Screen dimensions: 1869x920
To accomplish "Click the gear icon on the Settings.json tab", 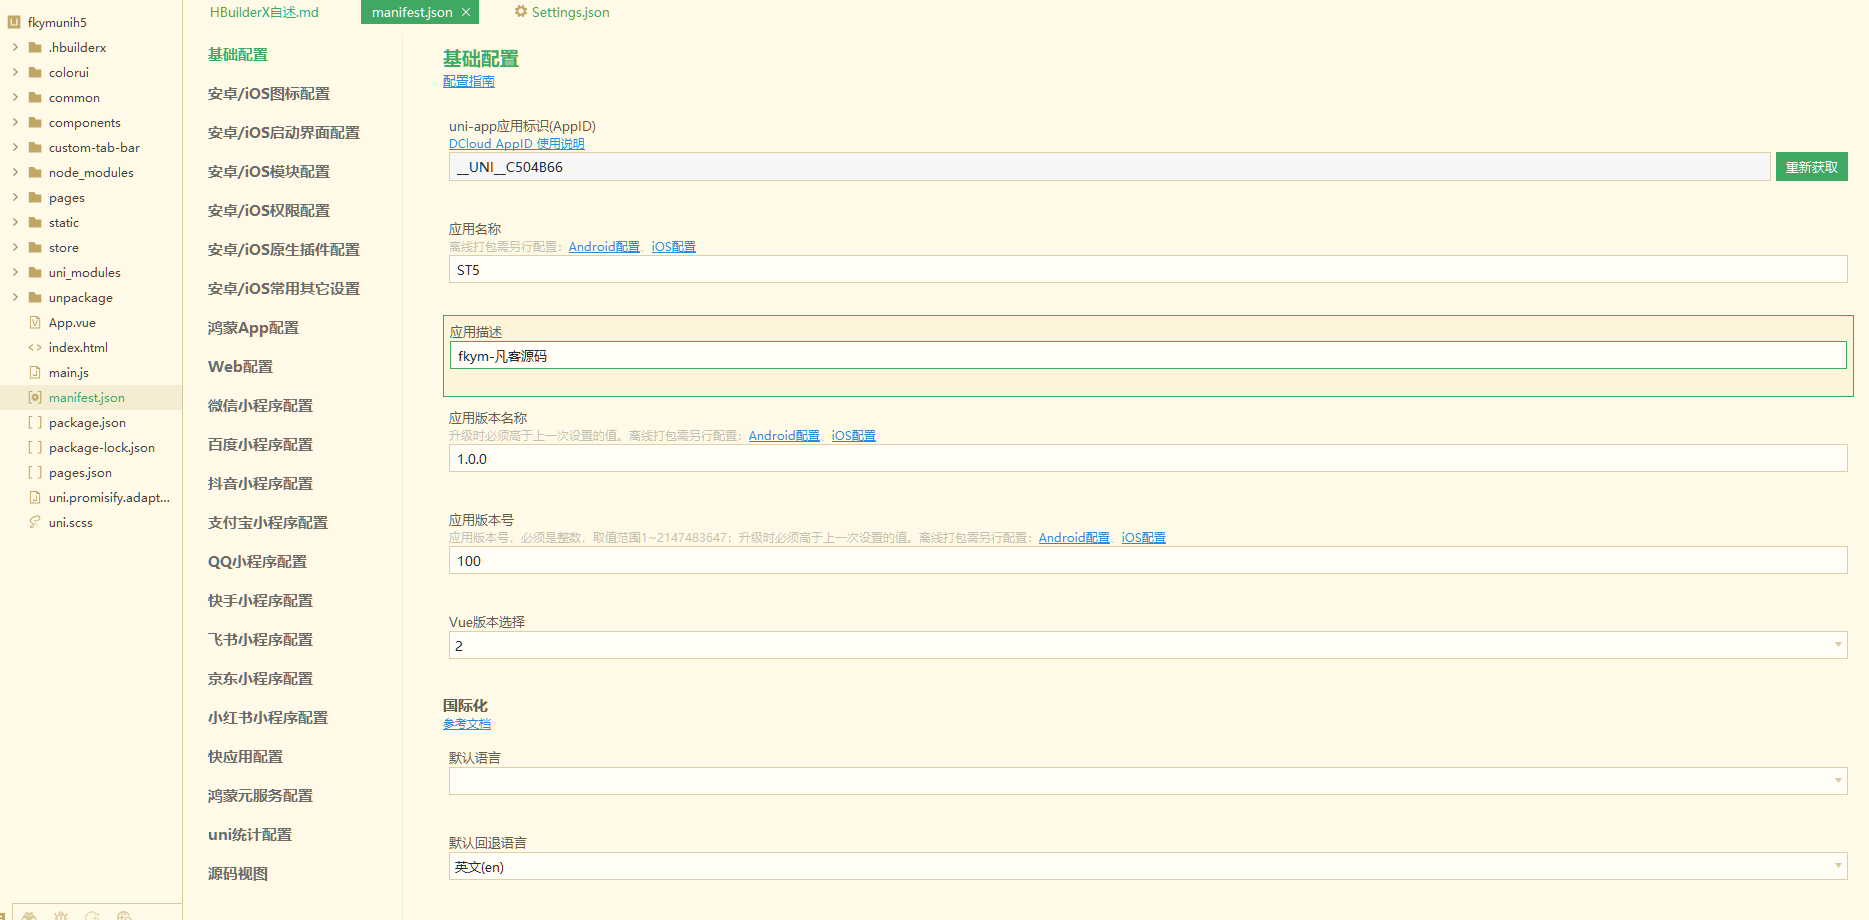I will [x=520, y=12].
